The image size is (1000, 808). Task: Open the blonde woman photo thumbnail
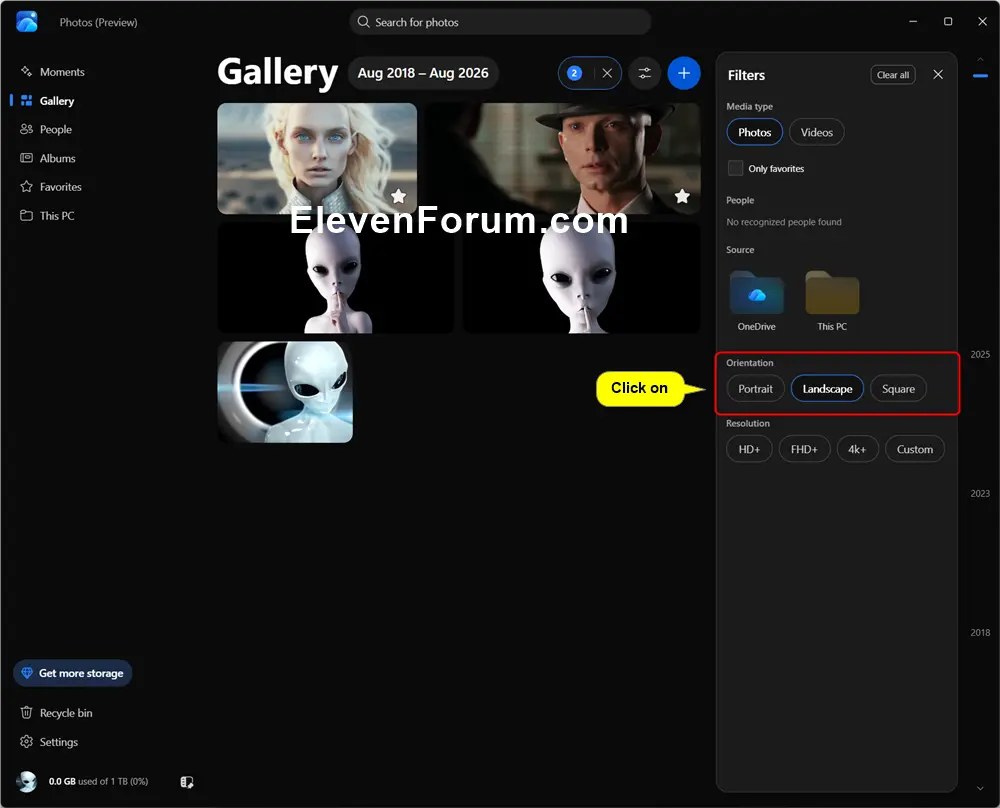[x=317, y=158]
